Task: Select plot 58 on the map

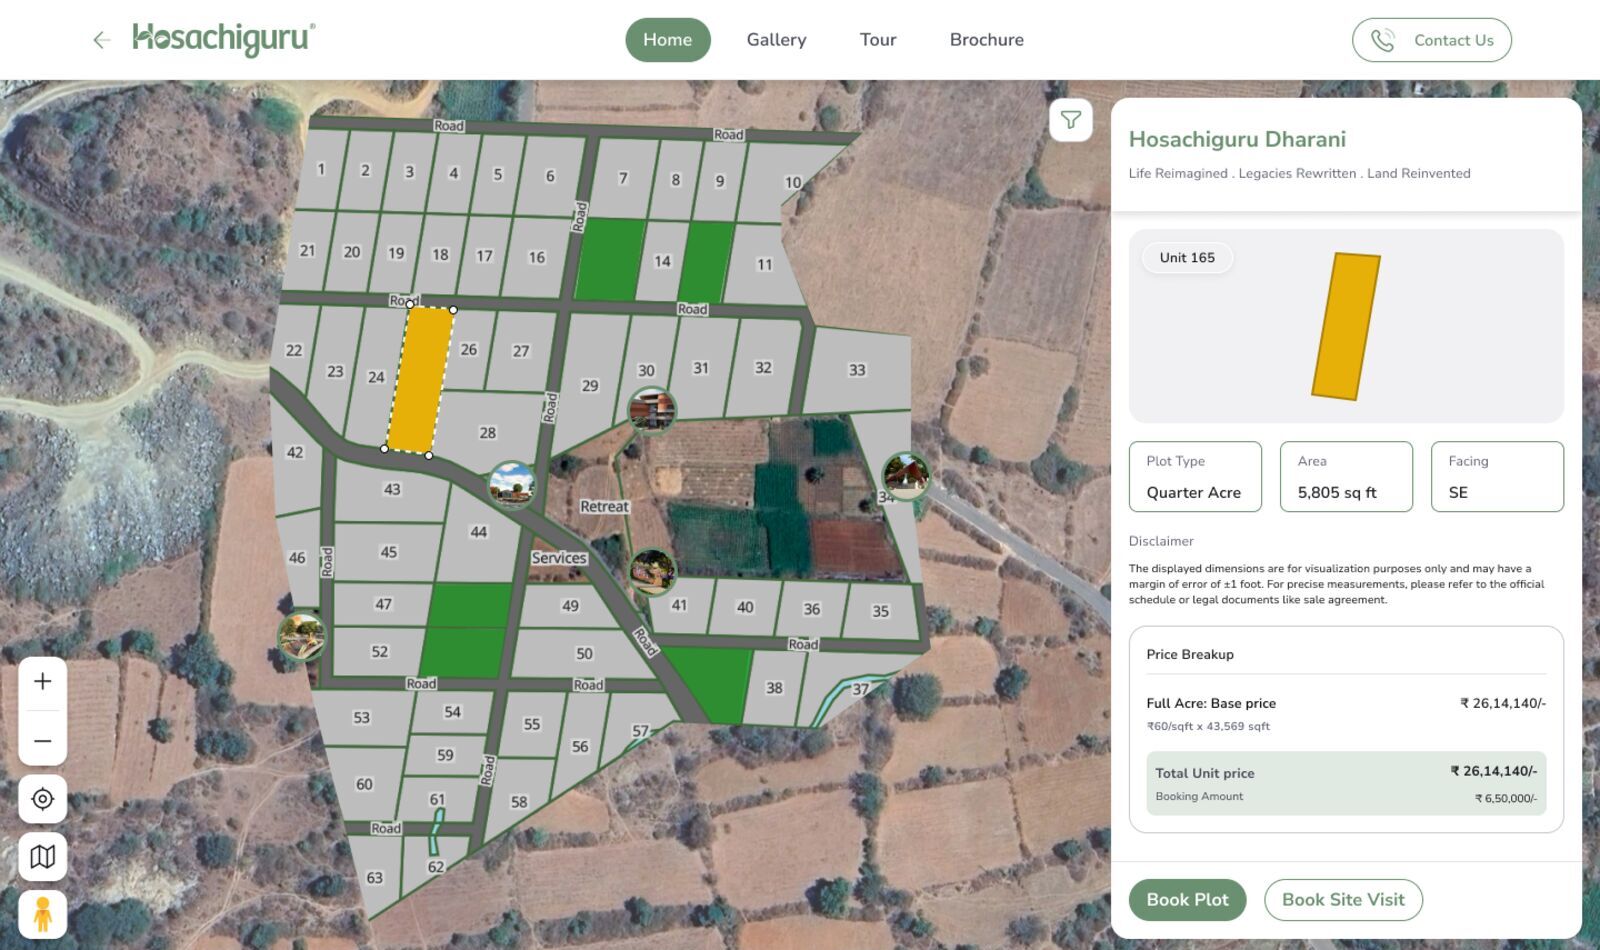Action: [519, 802]
